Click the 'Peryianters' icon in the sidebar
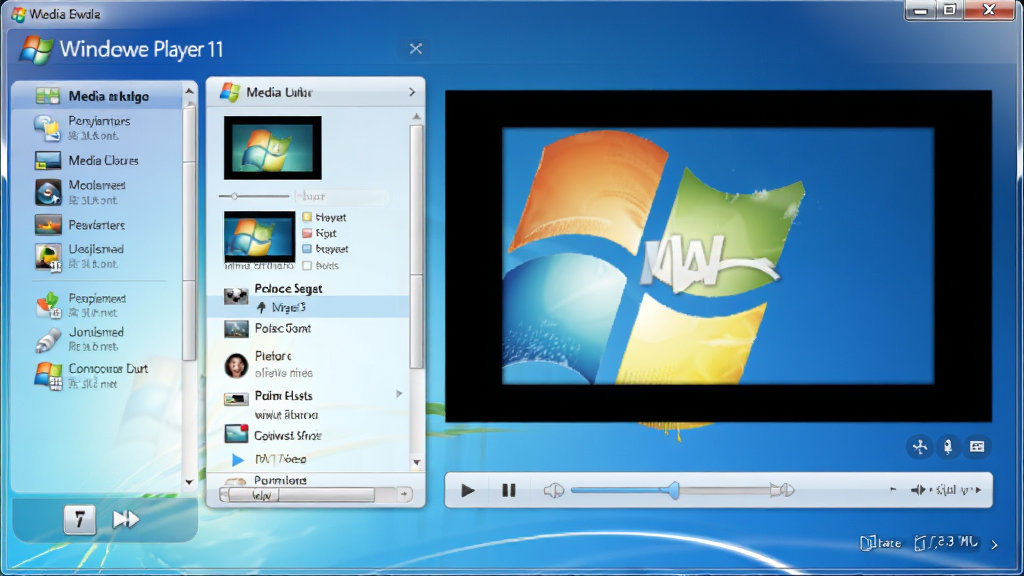1024x576 pixels. coord(48,127)
